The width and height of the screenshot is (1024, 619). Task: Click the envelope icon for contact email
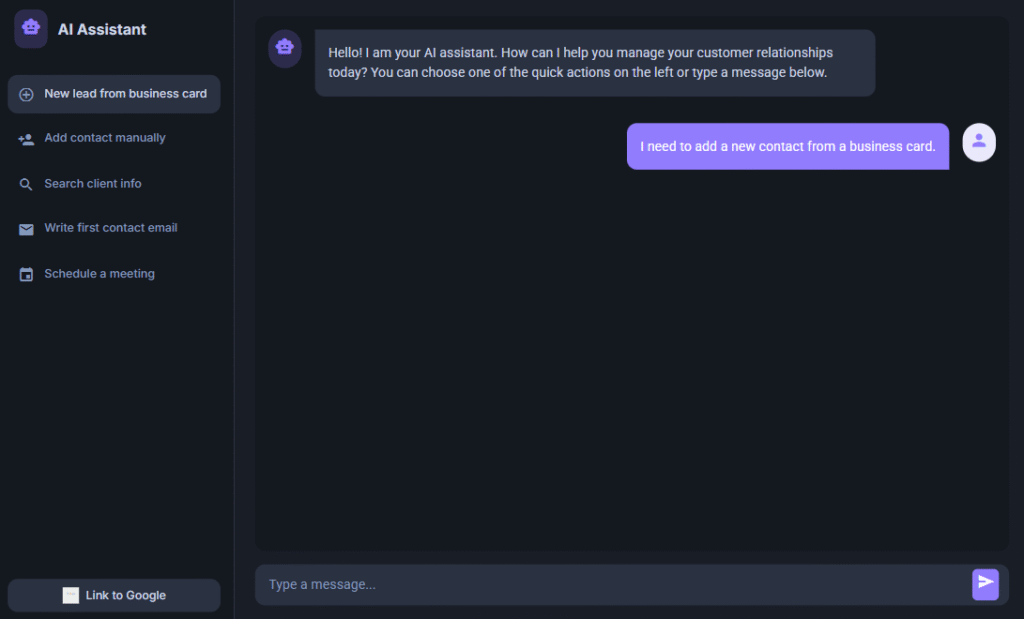pos(26,229)
